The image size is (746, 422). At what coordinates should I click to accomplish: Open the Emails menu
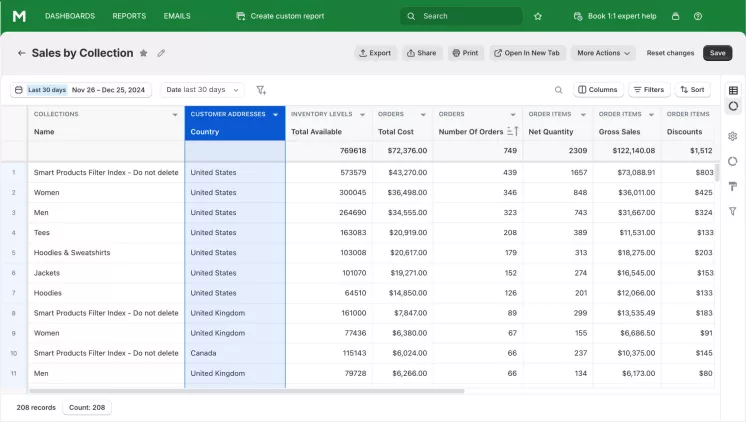tap(177, 16)
